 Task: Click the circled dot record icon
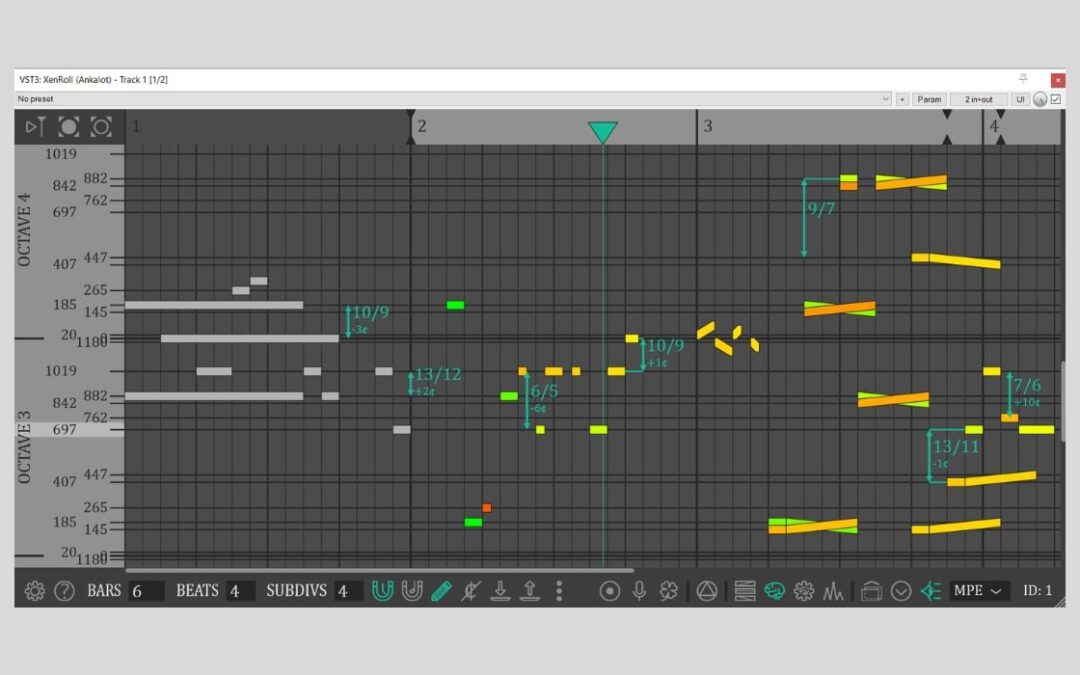(610, 591)
